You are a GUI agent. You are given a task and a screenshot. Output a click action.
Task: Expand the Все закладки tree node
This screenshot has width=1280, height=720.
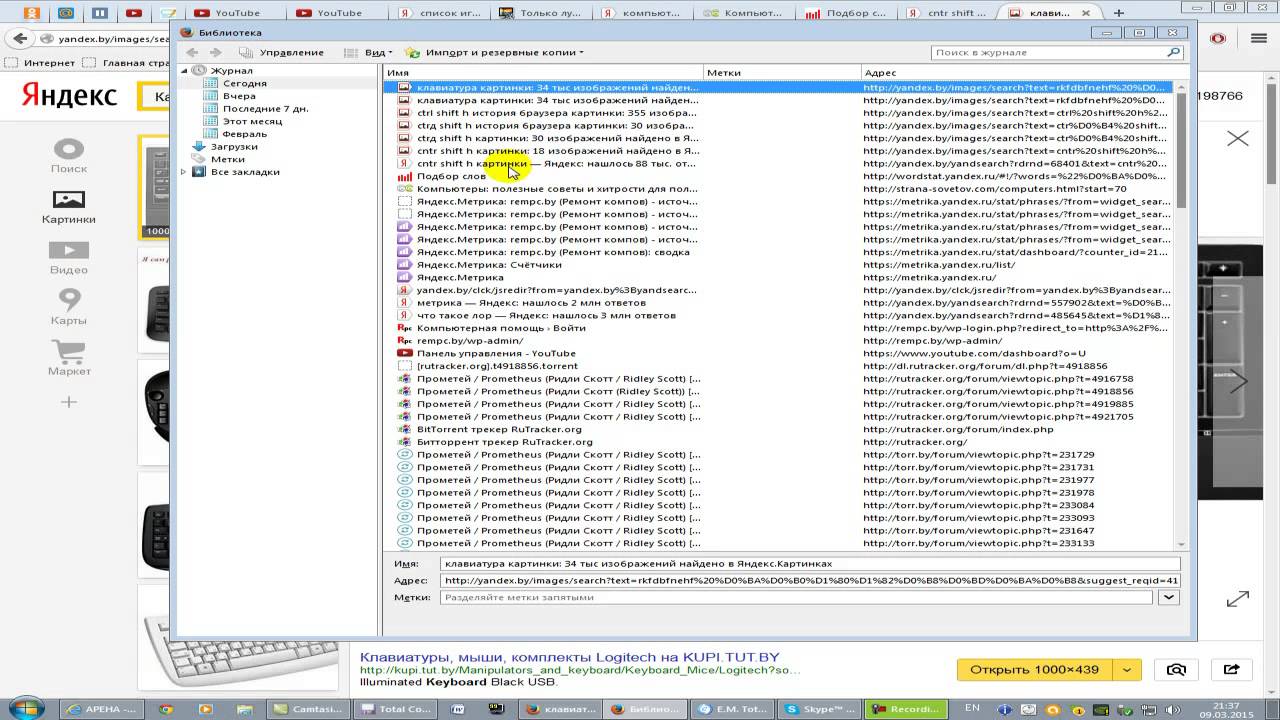[184, 172]
